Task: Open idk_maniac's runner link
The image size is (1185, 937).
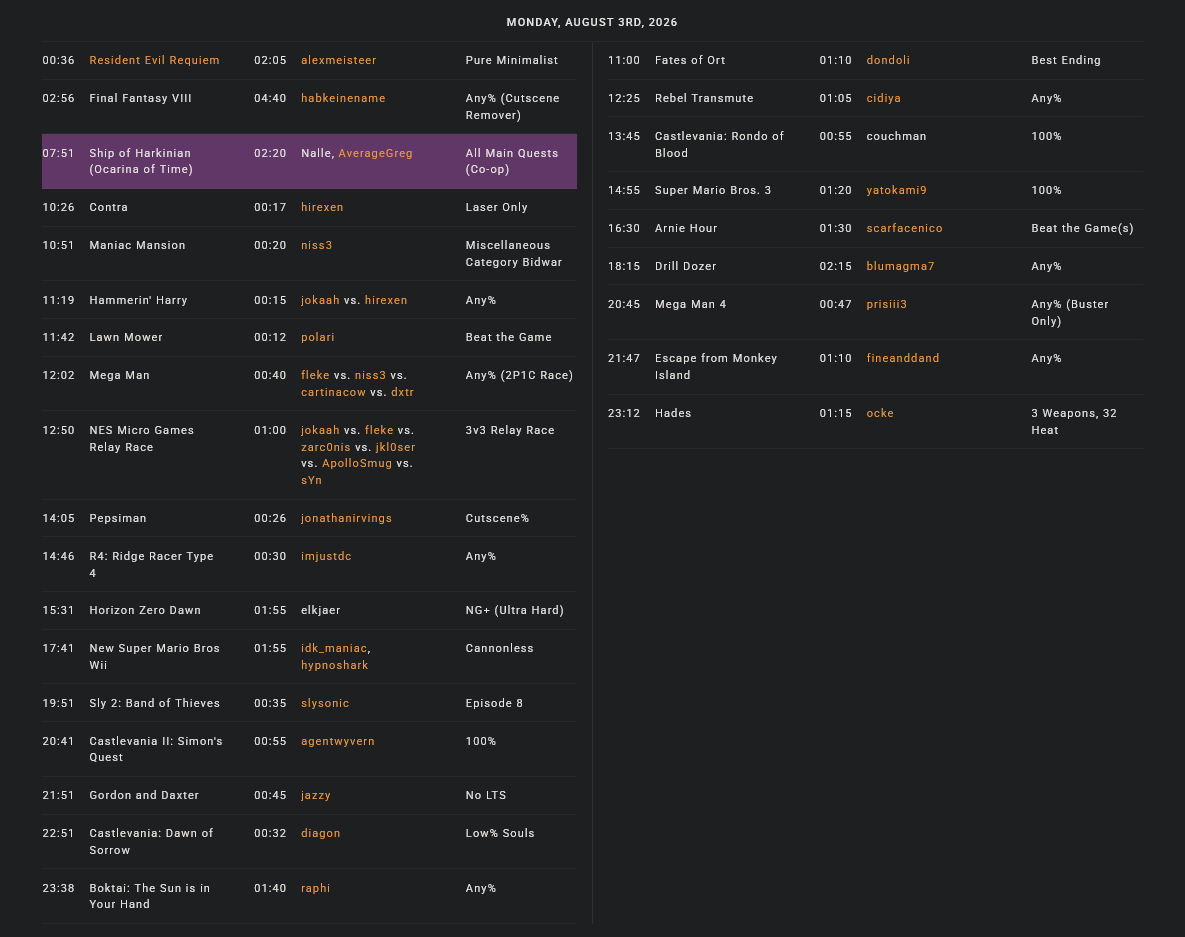Action: pyautogui.click(x=334, y=648)
